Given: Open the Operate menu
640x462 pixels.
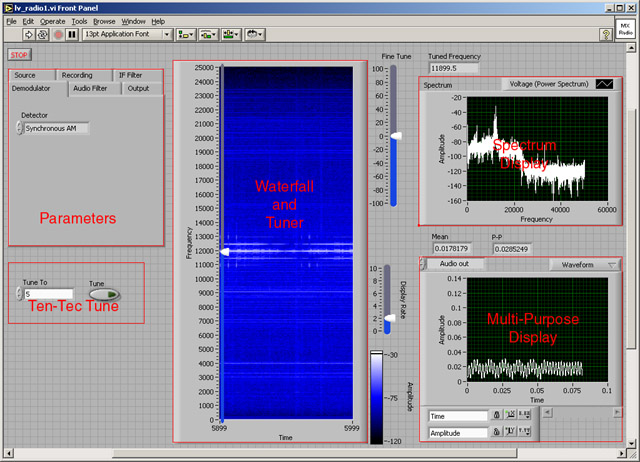Looking at the screenshot, I should click(53, 20).
